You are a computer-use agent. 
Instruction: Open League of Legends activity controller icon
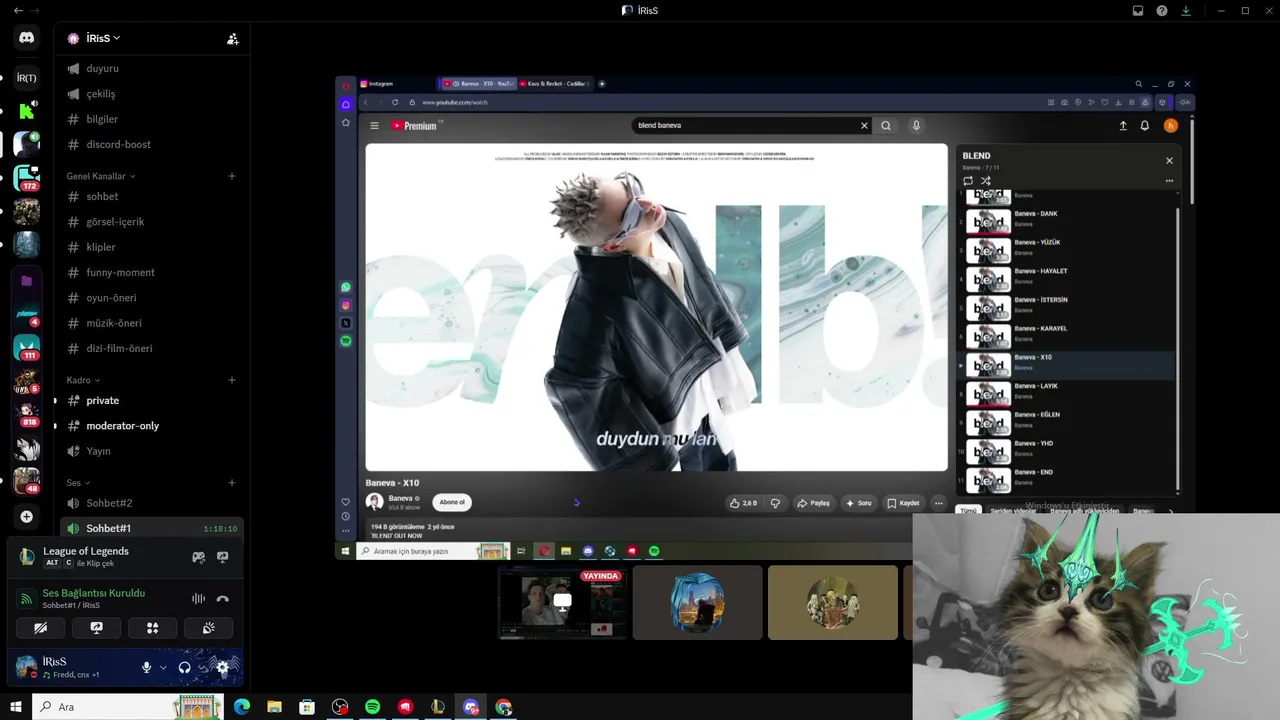click(199, 557)
